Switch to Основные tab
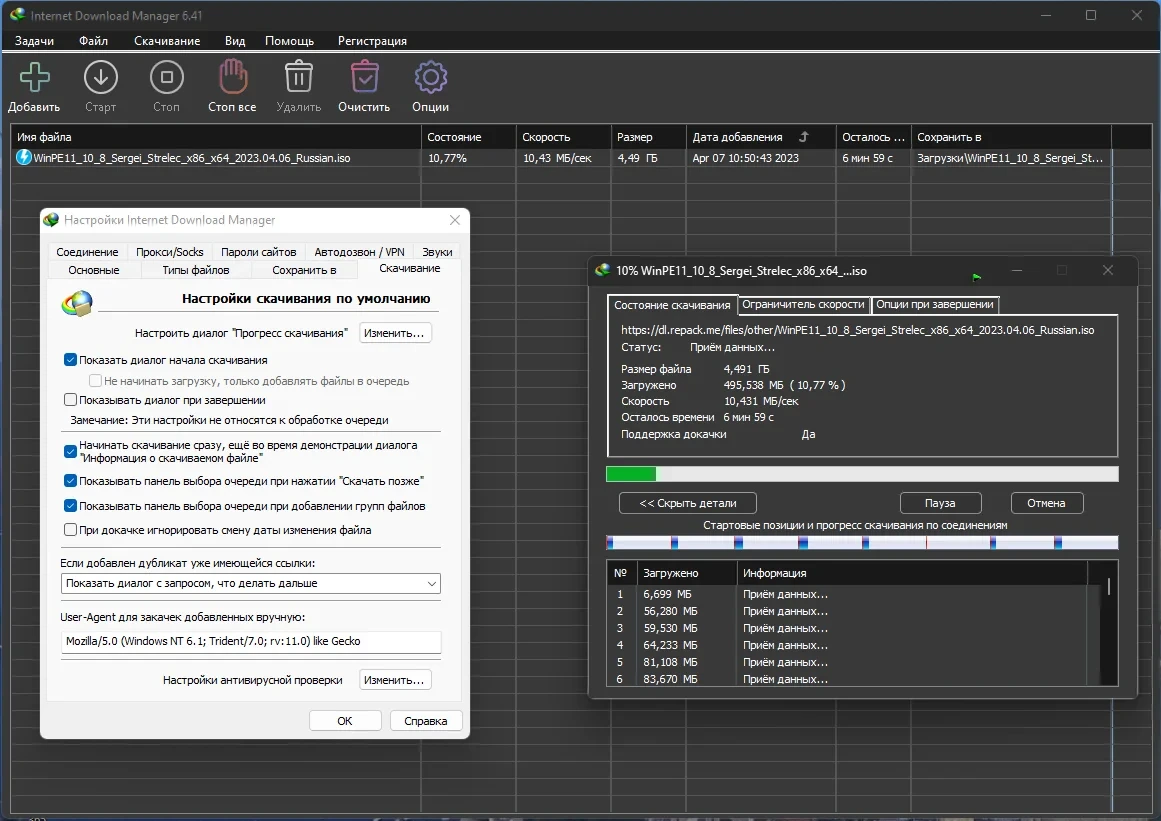This screenshot has height=821, width=1161. click(x=94, y=270)
